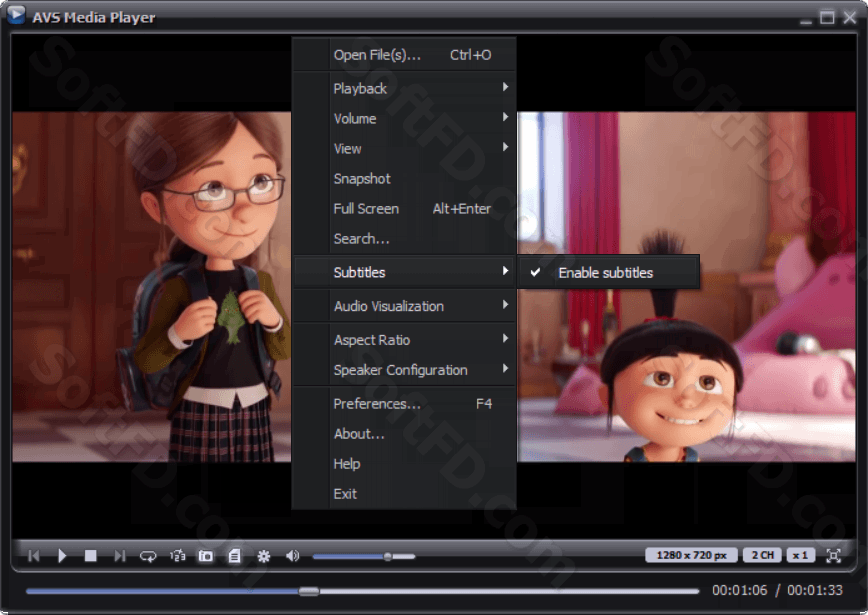The image size is (868, 615).
Task: Click the x 1 playback speed button
Action: 800,555
